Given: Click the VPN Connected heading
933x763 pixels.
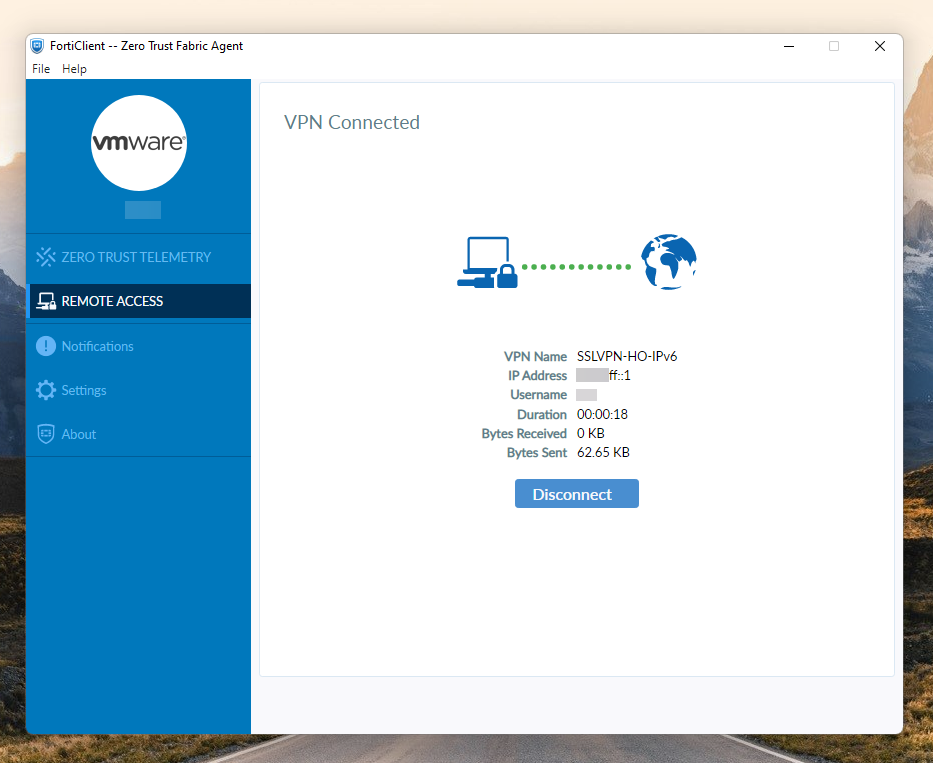Looking at the screenshot, I should [x=352, y=122].
